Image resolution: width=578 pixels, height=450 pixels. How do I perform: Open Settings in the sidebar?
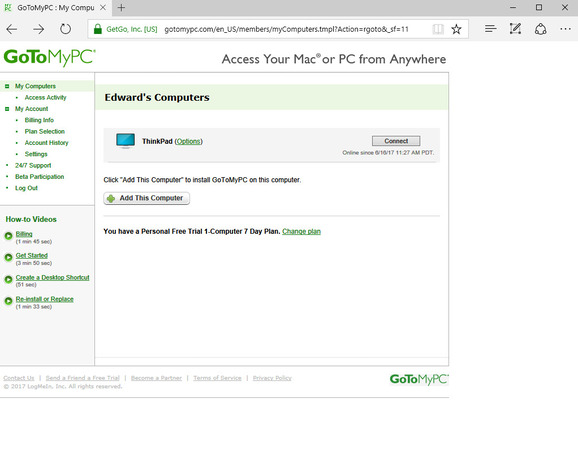pyautogui.click(x=36, y=154)
